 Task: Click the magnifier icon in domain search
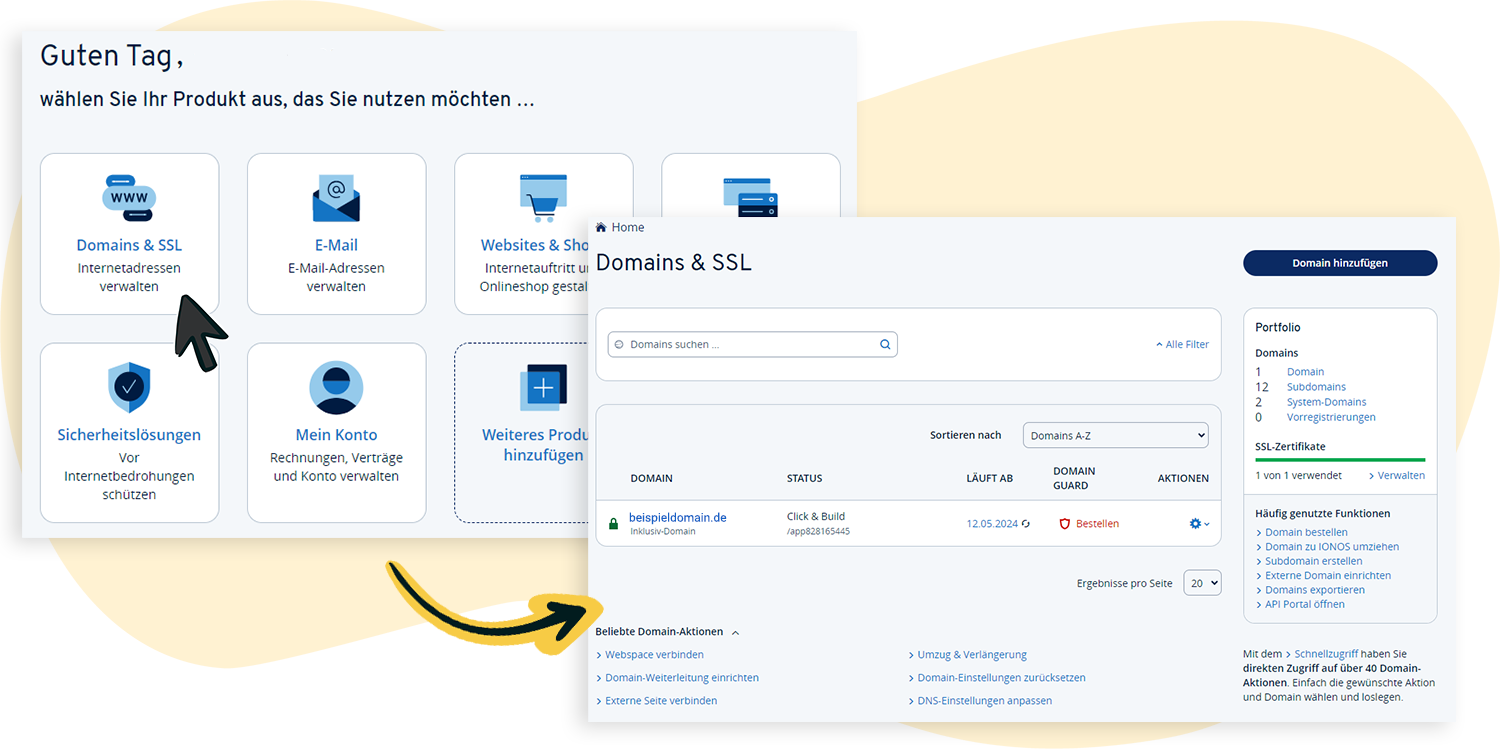pyautogui.click(x=885, y=345)
